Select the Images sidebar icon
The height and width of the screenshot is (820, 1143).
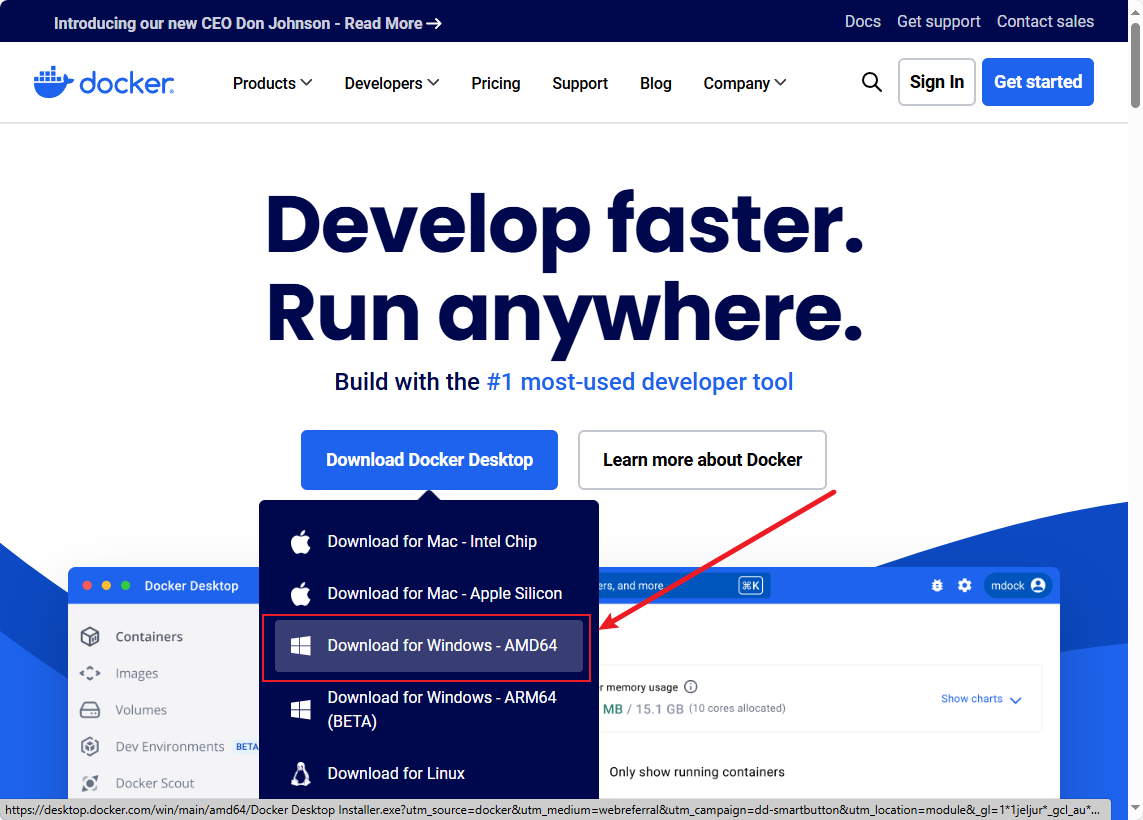click(x=90, y=674)
